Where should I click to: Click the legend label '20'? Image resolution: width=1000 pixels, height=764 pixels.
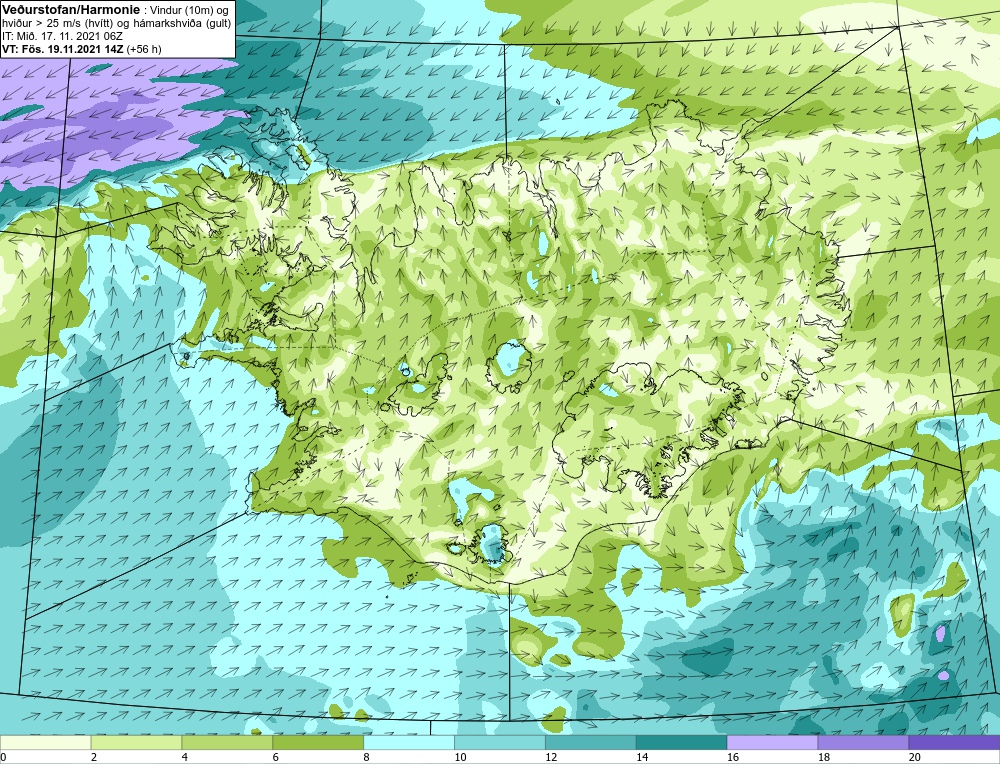pyautogui.click(x=915, y=757)
